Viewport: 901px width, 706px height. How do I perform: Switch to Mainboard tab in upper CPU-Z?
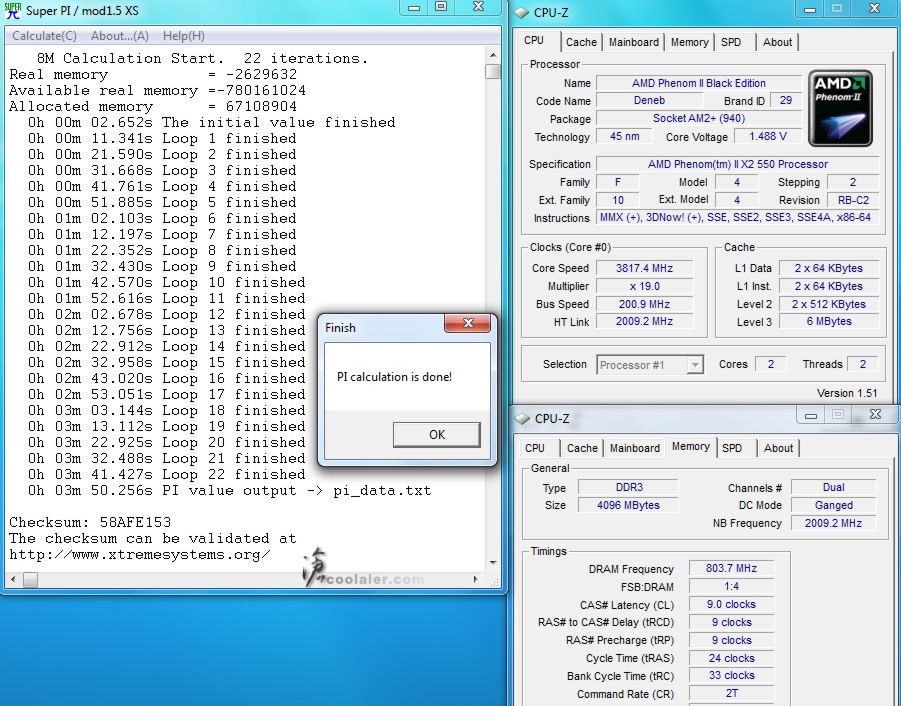(x=633, y=42)
